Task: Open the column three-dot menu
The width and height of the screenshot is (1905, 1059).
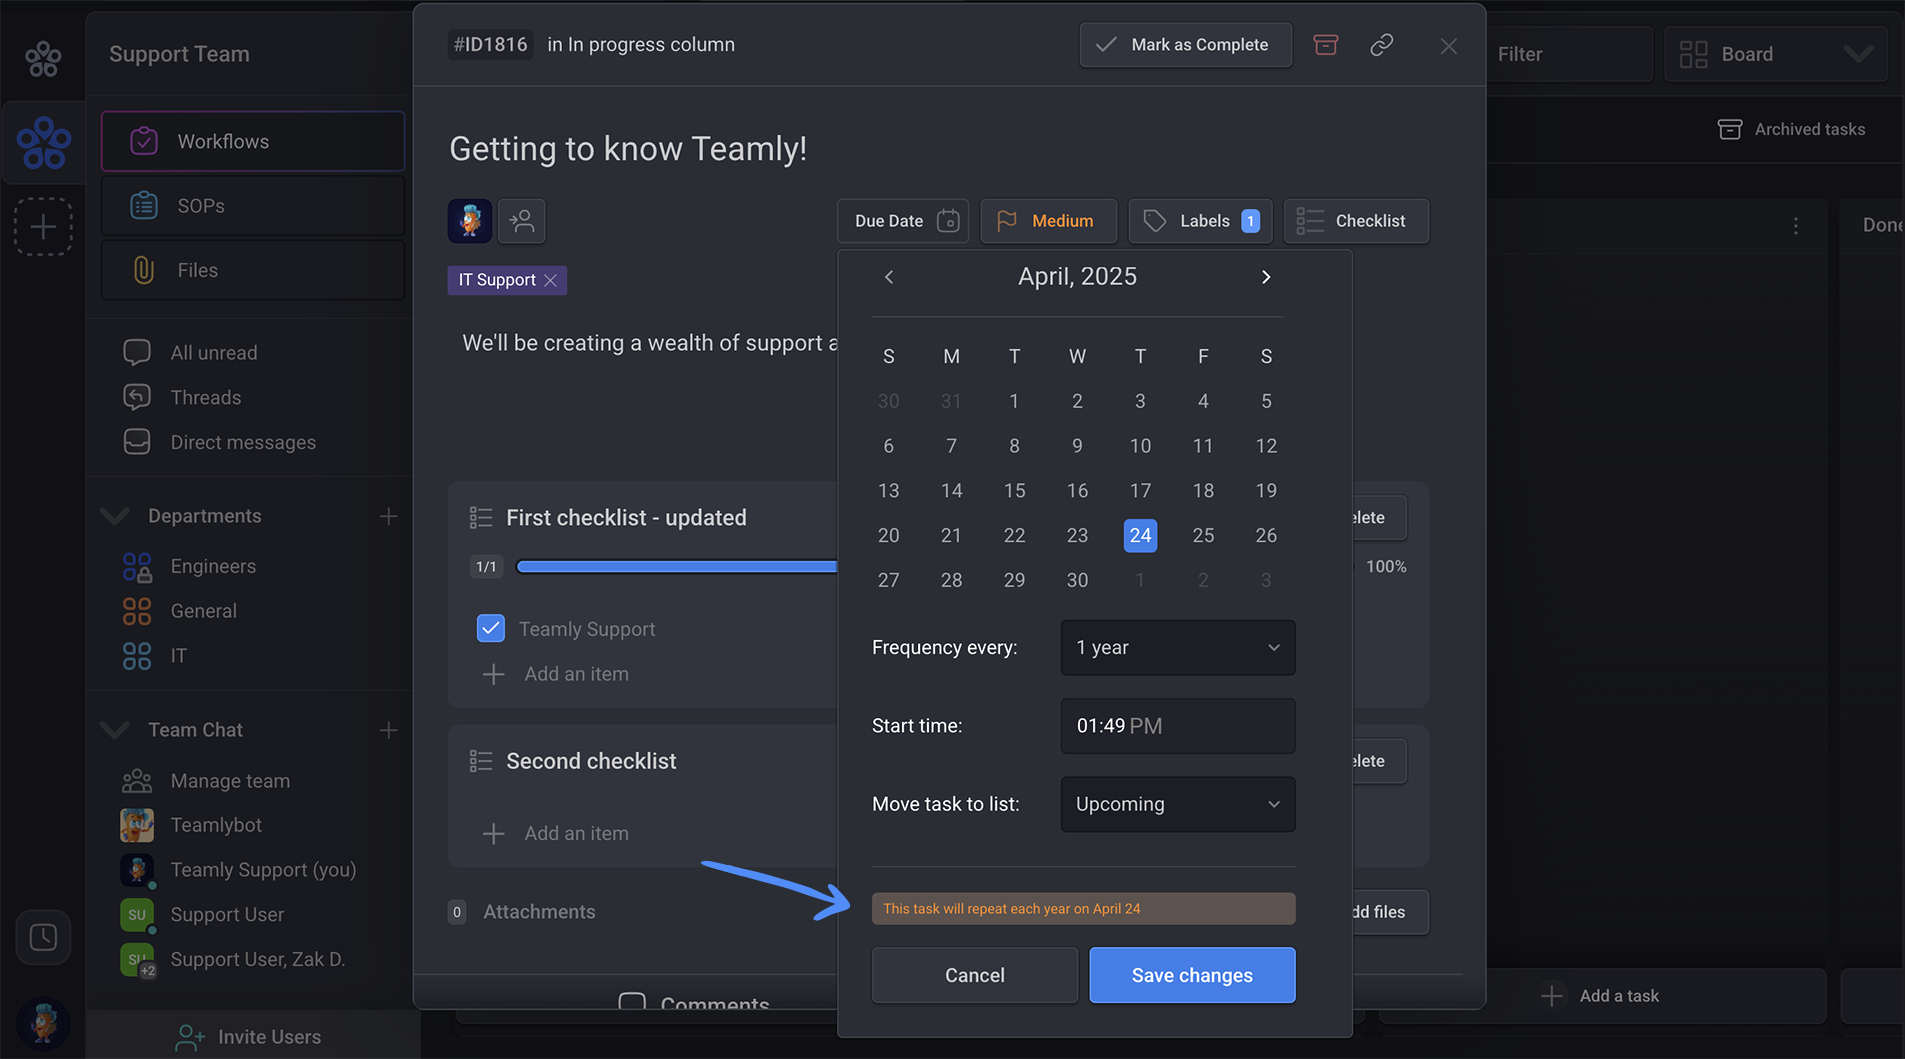Action: 1795,226
